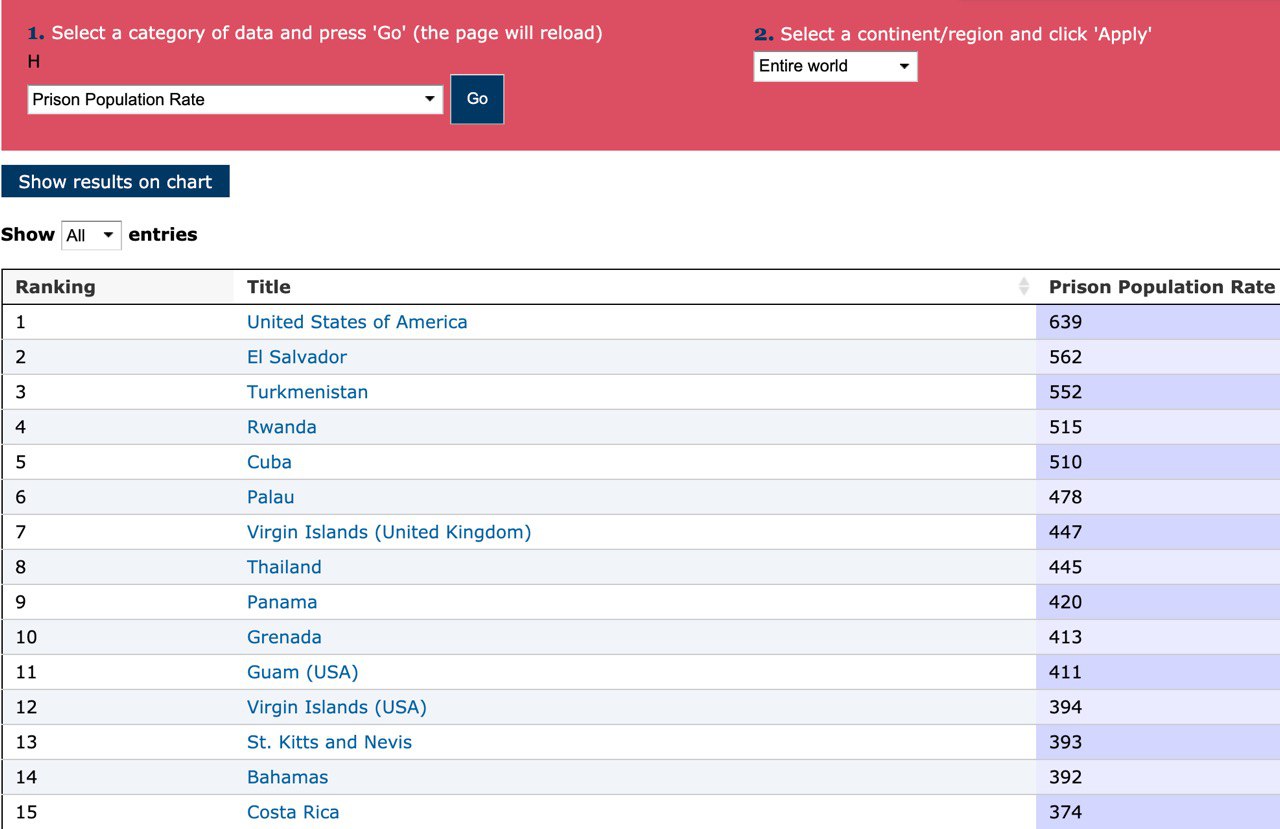
Task: Open the Panama link
Action: pyautogui.click(x=282, y=602)
